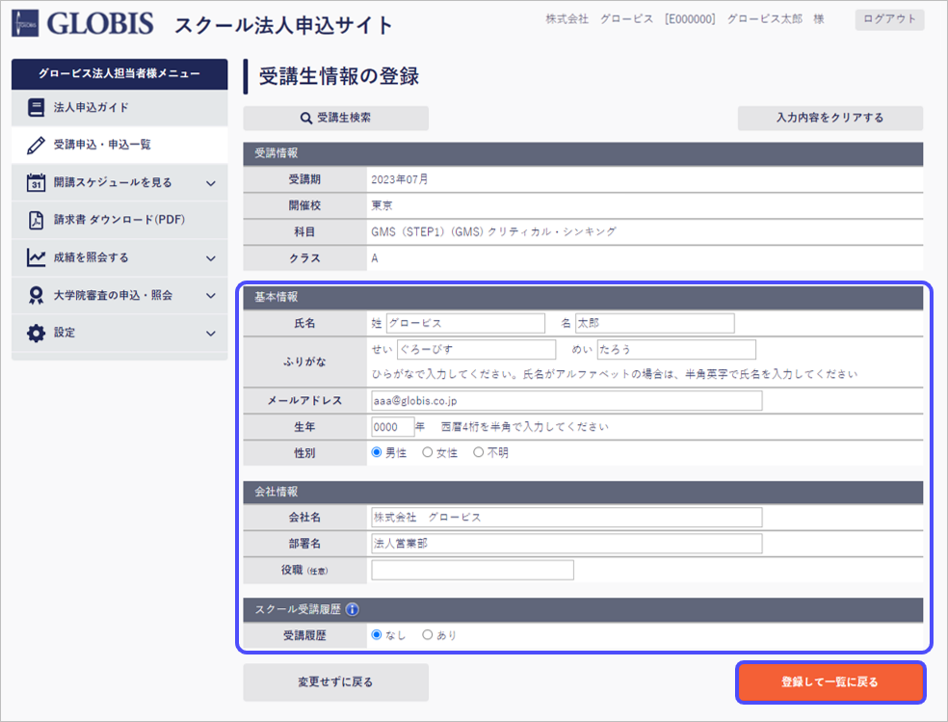This screenshot has width=948, height=722.
Task: Click the めい furigana input field
Action: click(677, 350)
